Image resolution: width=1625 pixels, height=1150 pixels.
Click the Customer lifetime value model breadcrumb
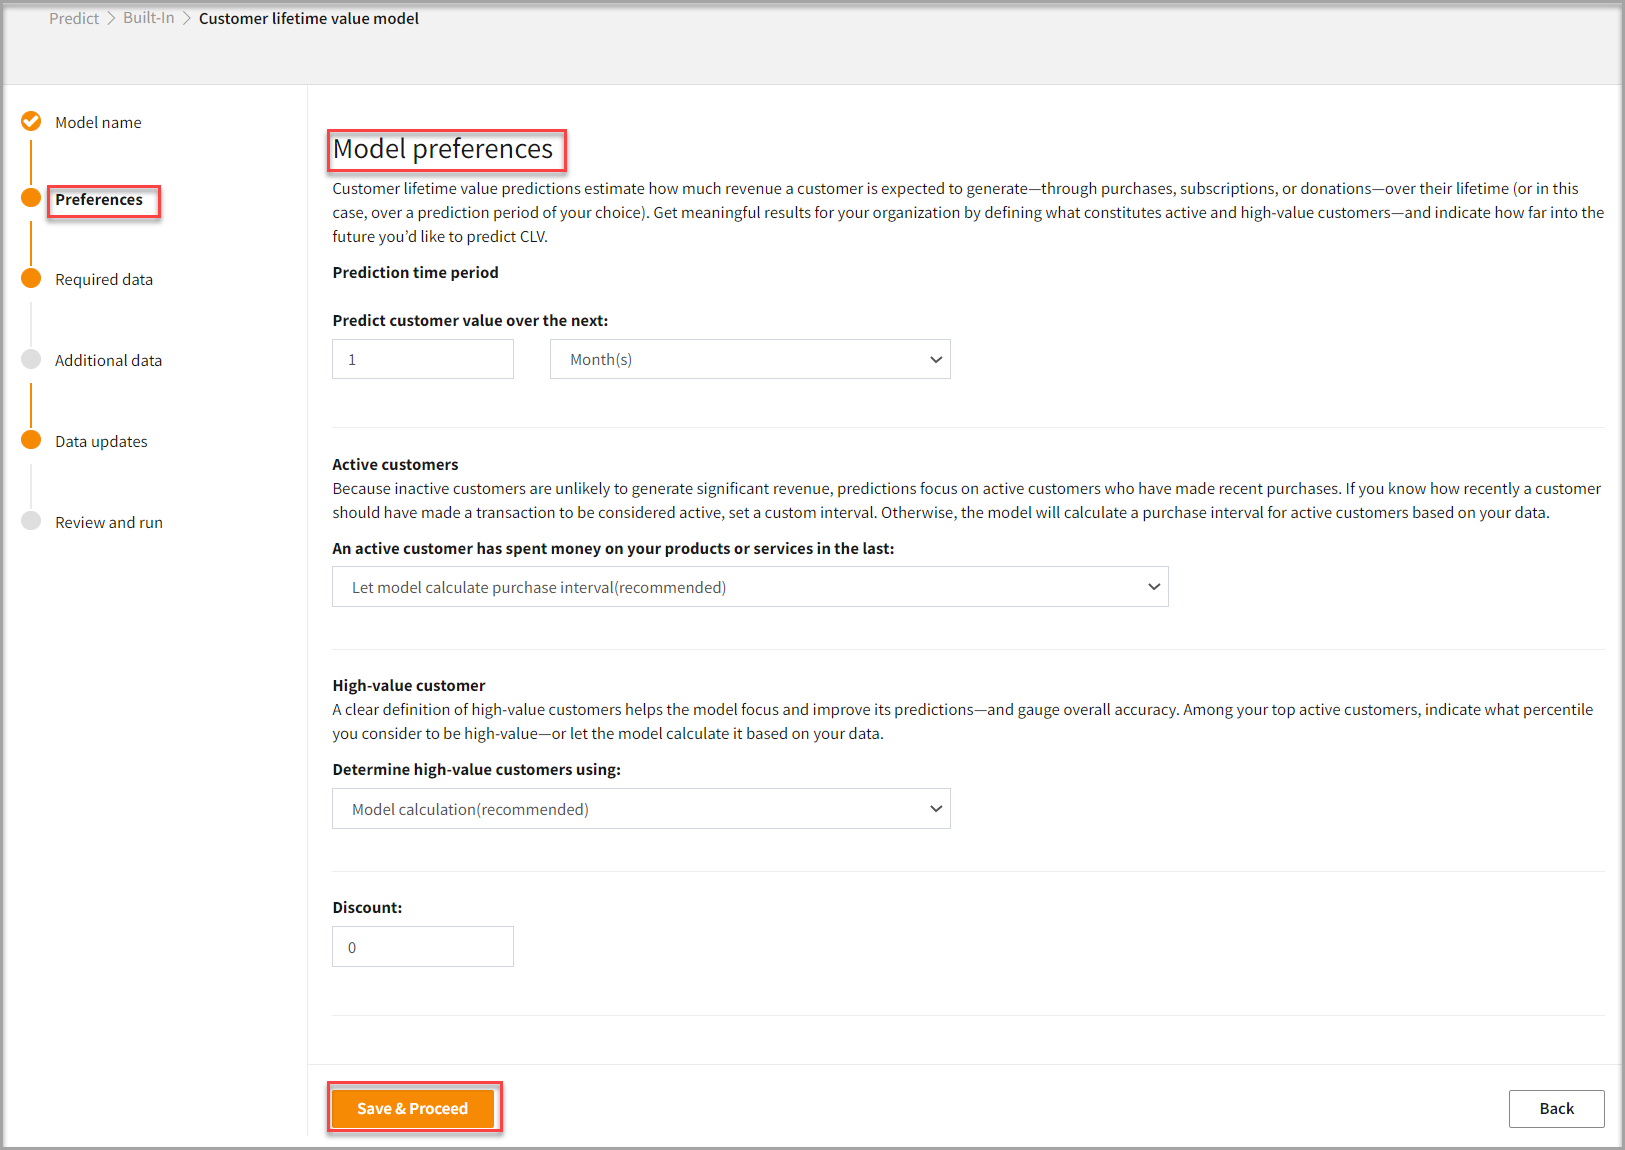(309, 18)
